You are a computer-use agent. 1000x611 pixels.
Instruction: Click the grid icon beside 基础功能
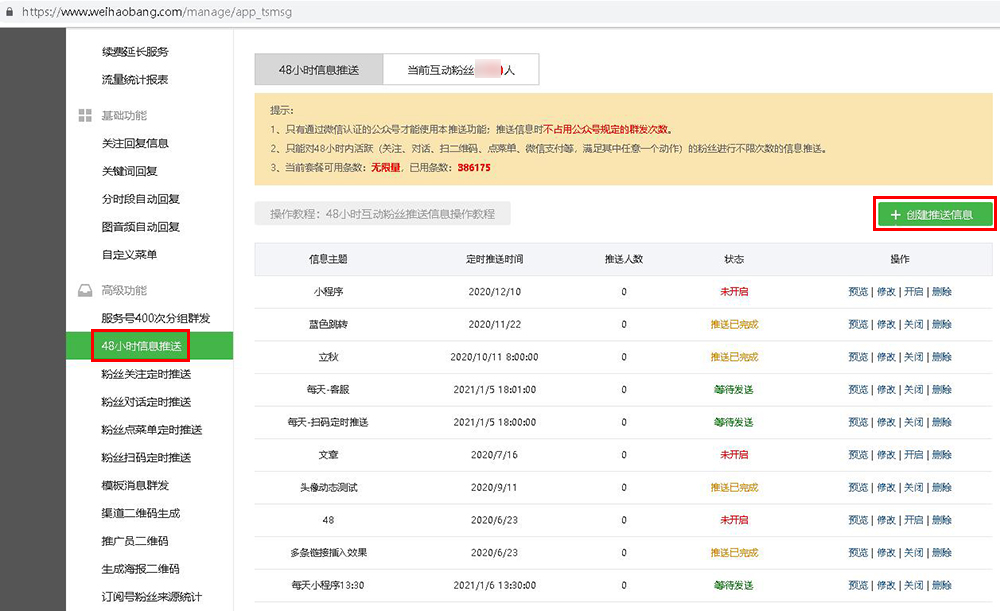tap(85, 116)
